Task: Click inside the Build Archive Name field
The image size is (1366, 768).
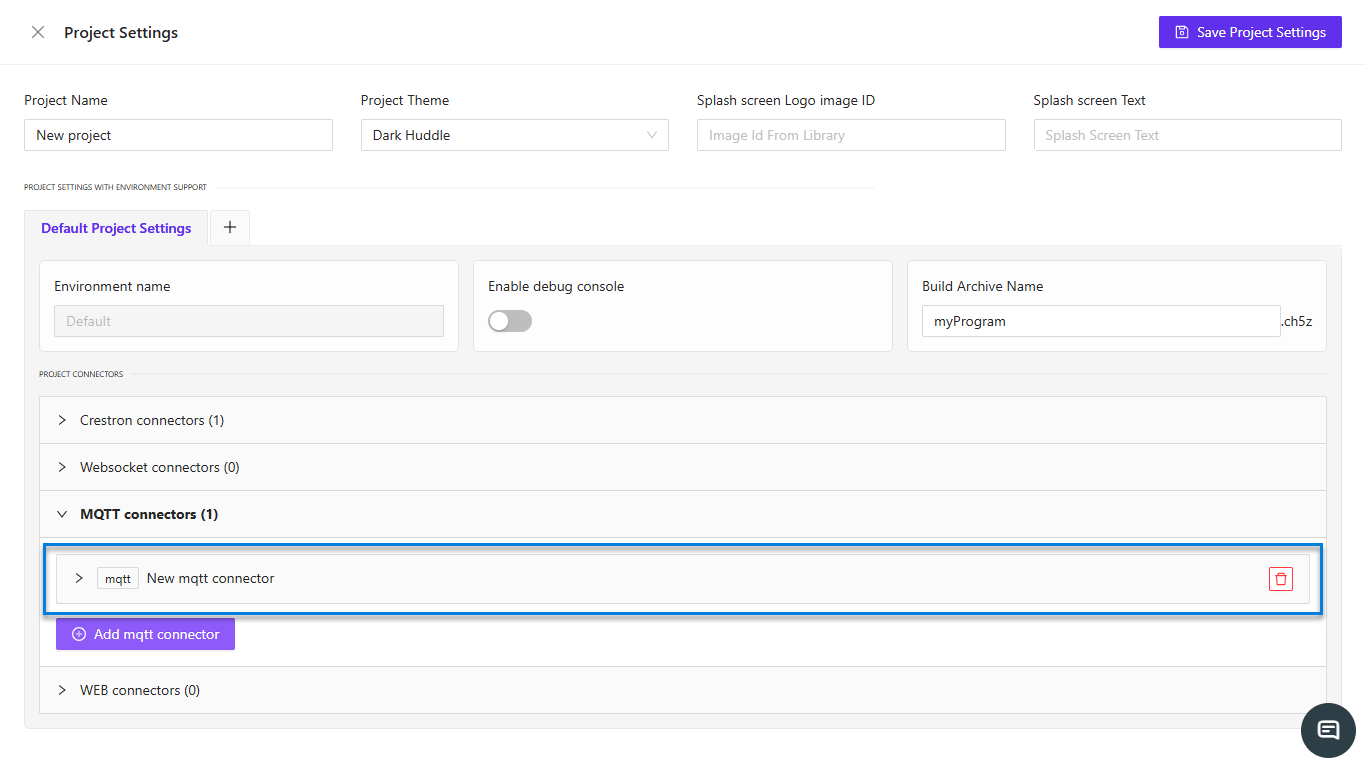Action: pos(1100,320)
